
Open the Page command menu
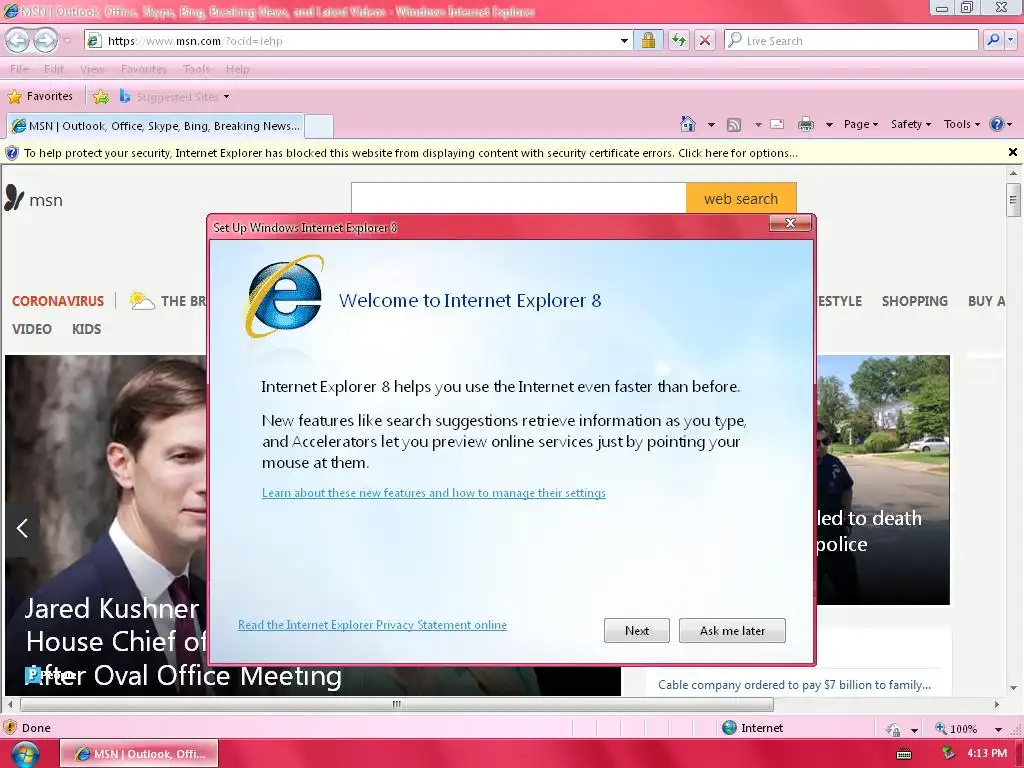pos(861,124)
